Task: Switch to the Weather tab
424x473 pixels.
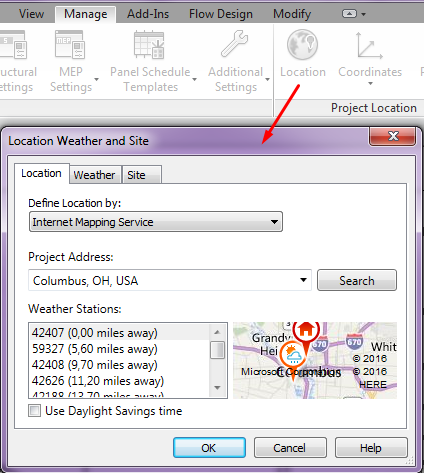Action: (94, 175)
